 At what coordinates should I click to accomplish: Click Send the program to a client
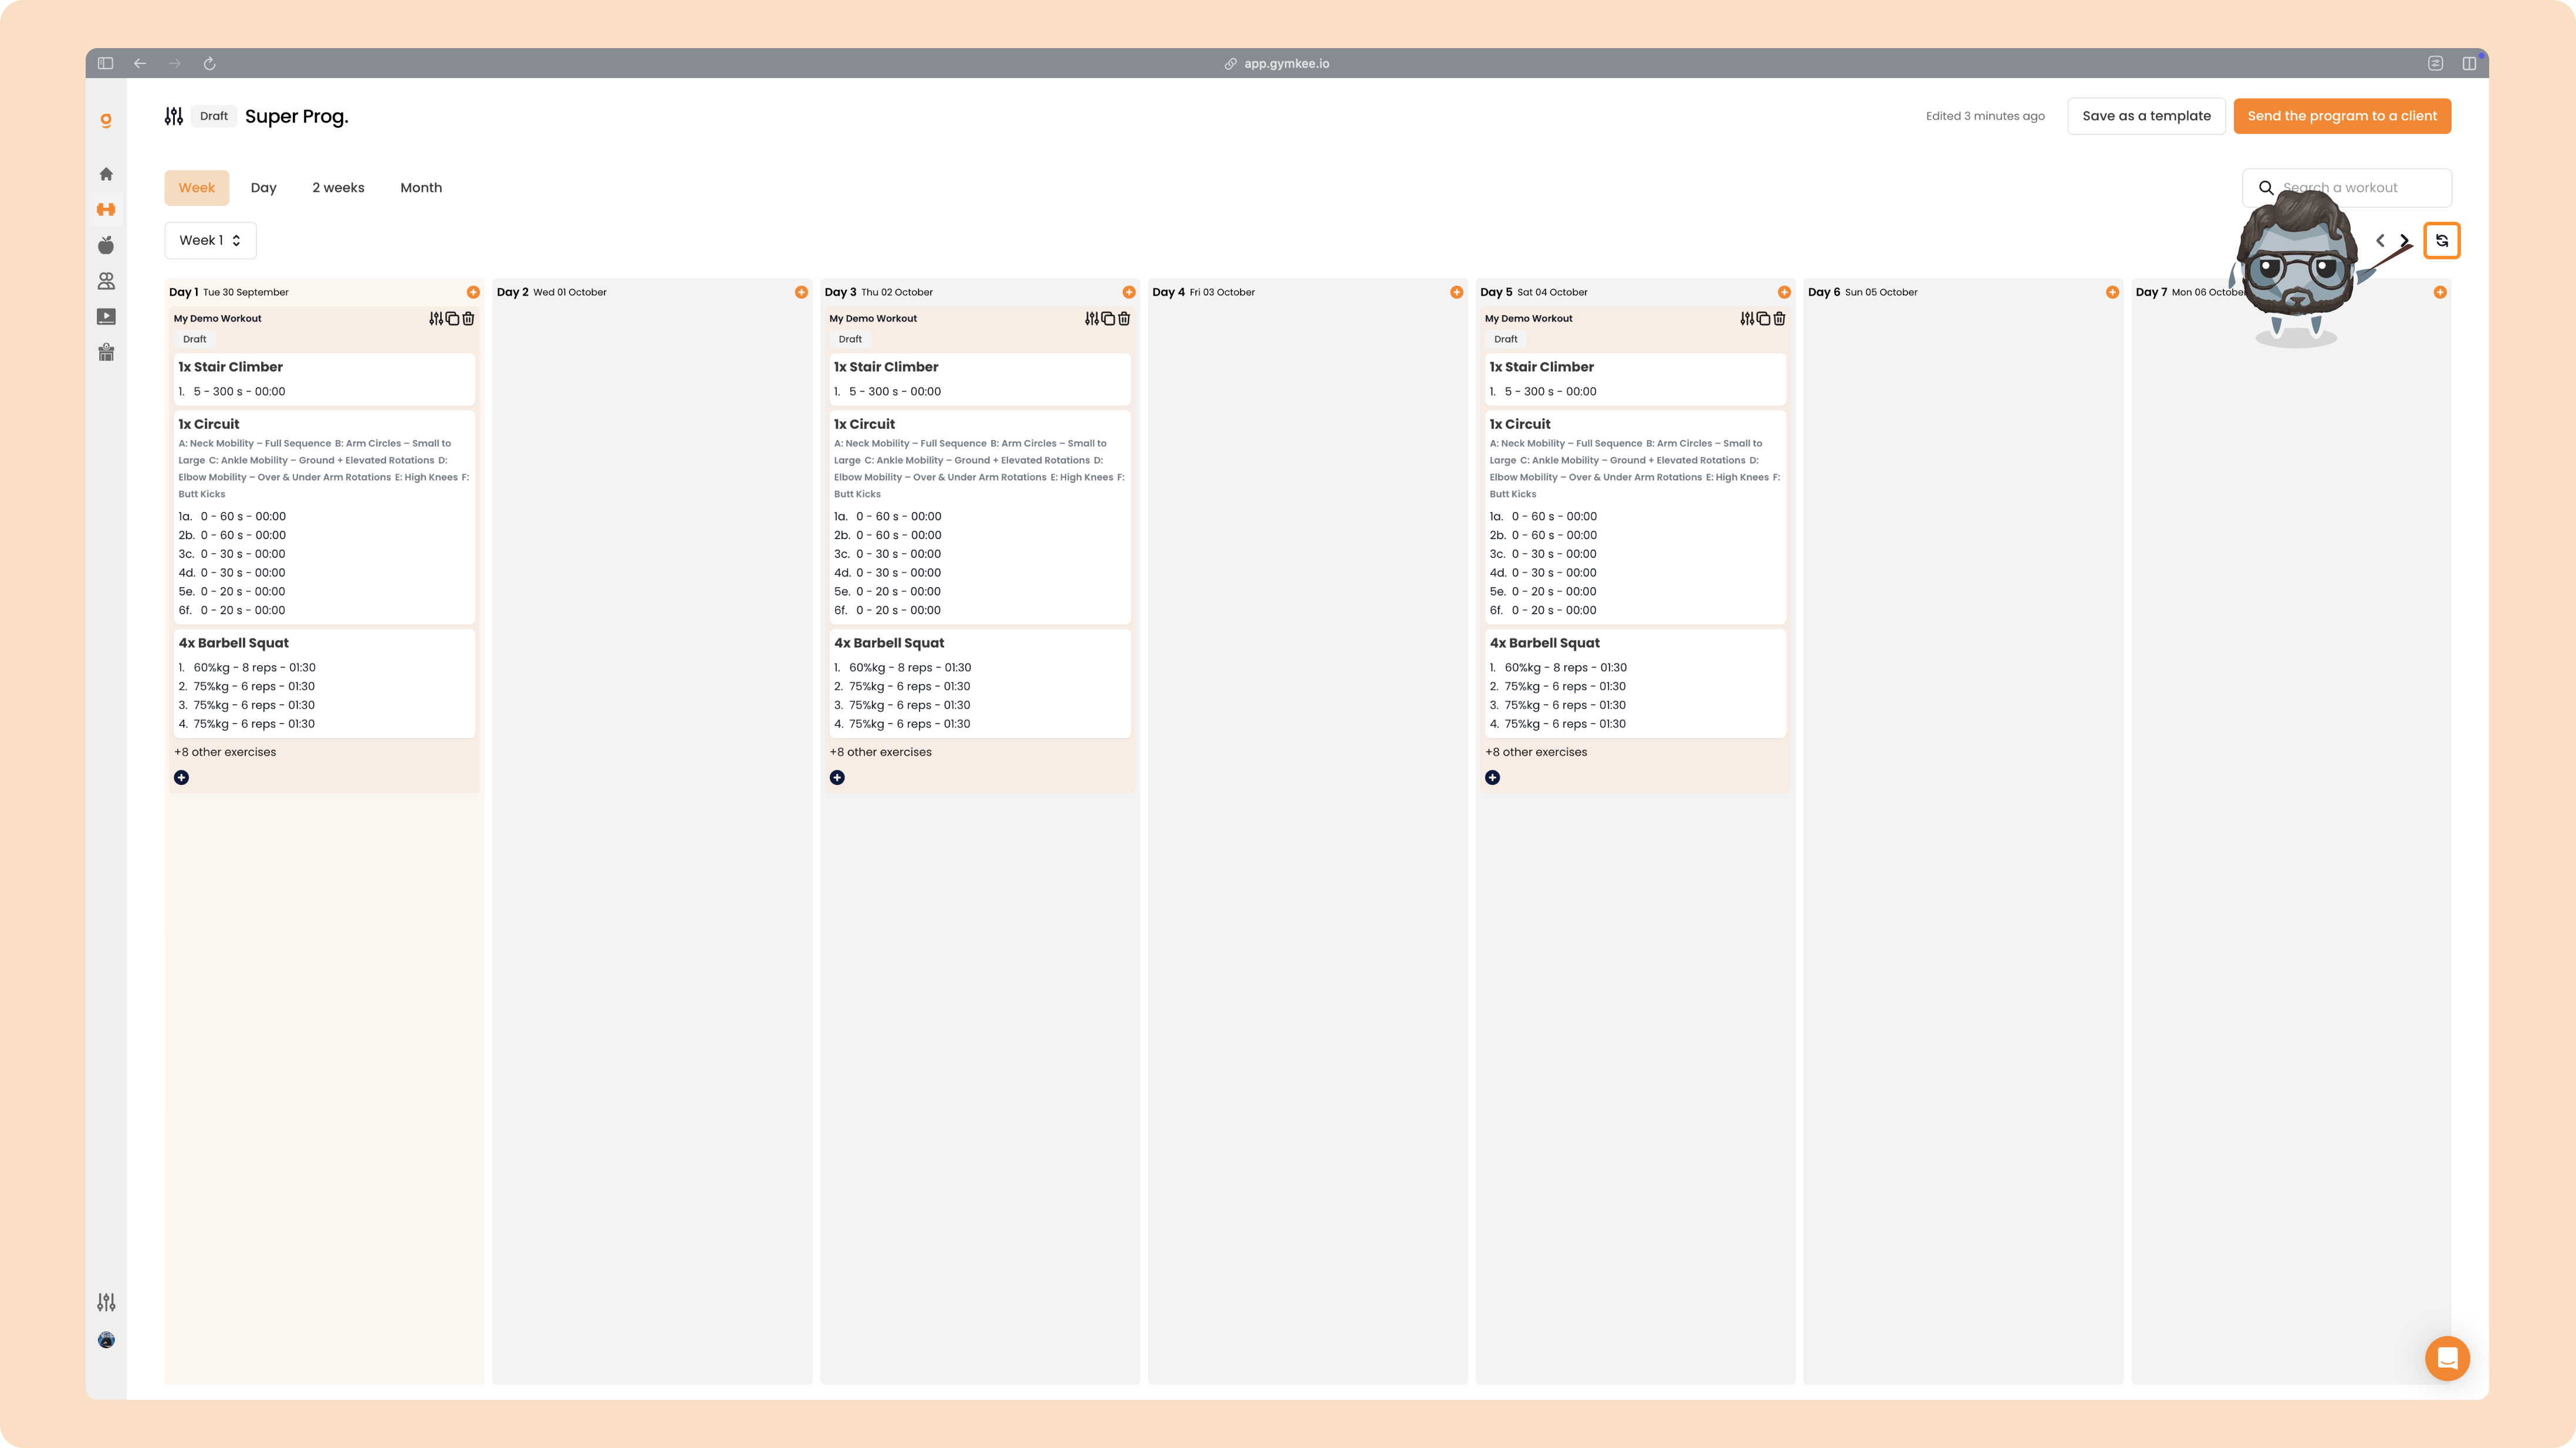2342,116
